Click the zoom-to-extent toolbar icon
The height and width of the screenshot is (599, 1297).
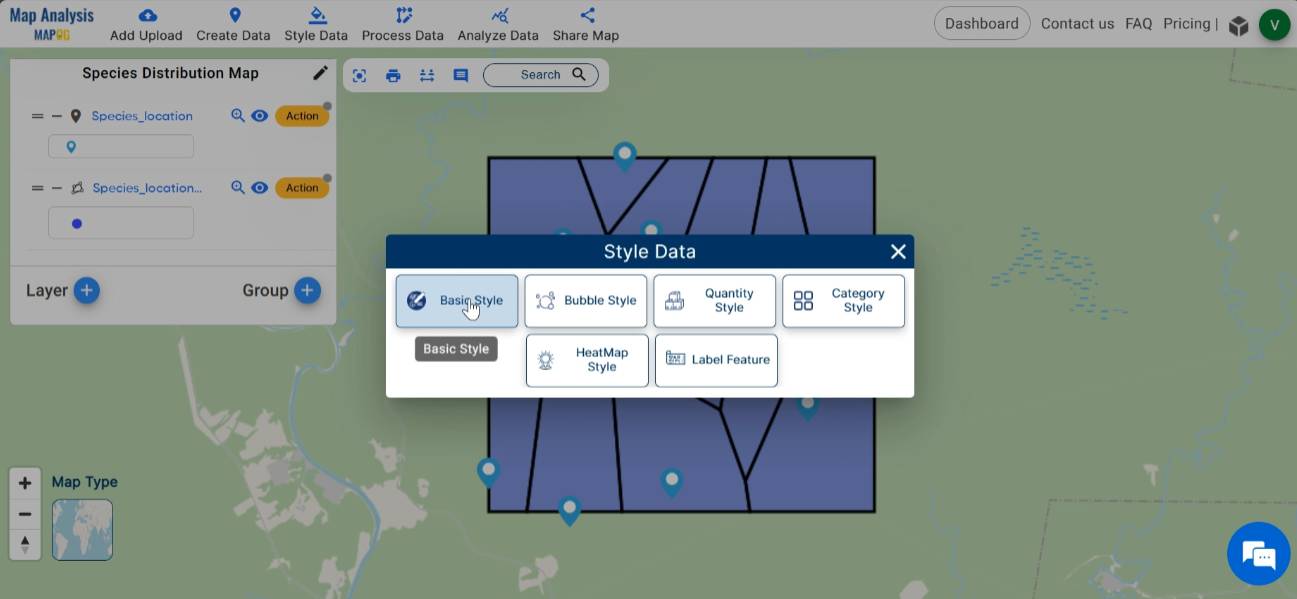coord(359,75)
